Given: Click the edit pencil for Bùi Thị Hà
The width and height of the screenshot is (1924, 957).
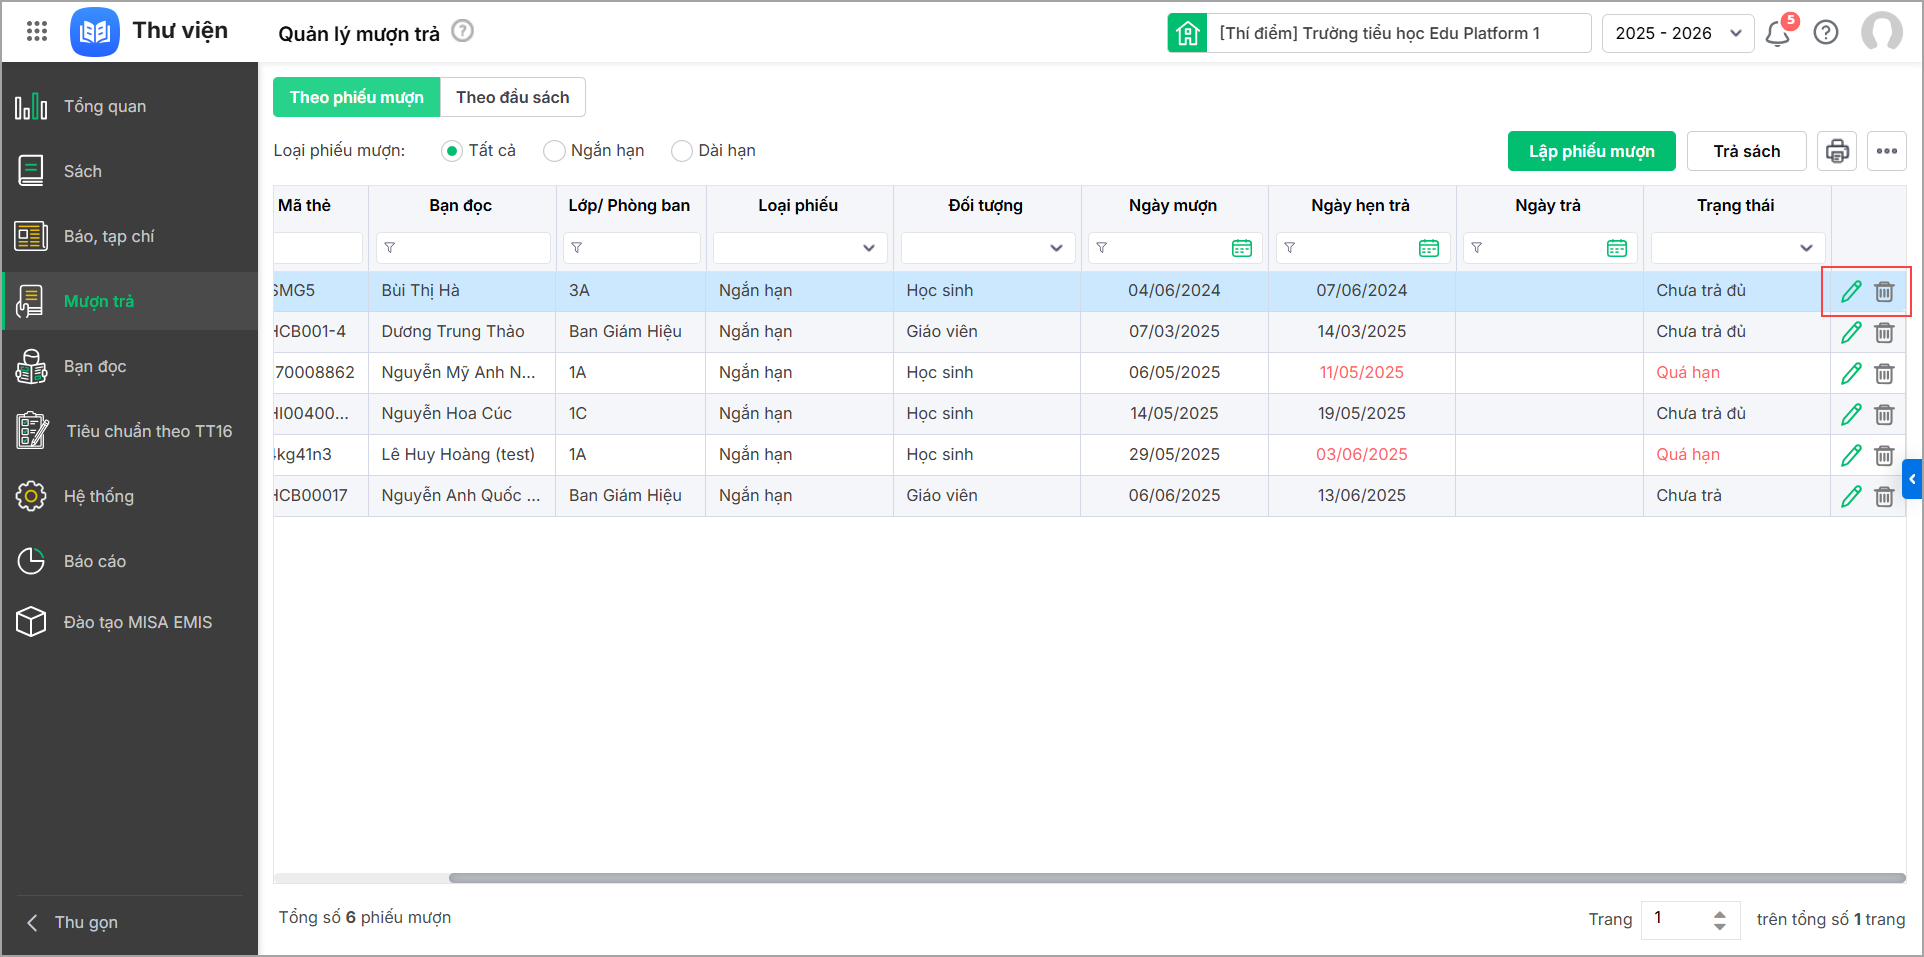Looking at the screenshot, I should 1851,291.
